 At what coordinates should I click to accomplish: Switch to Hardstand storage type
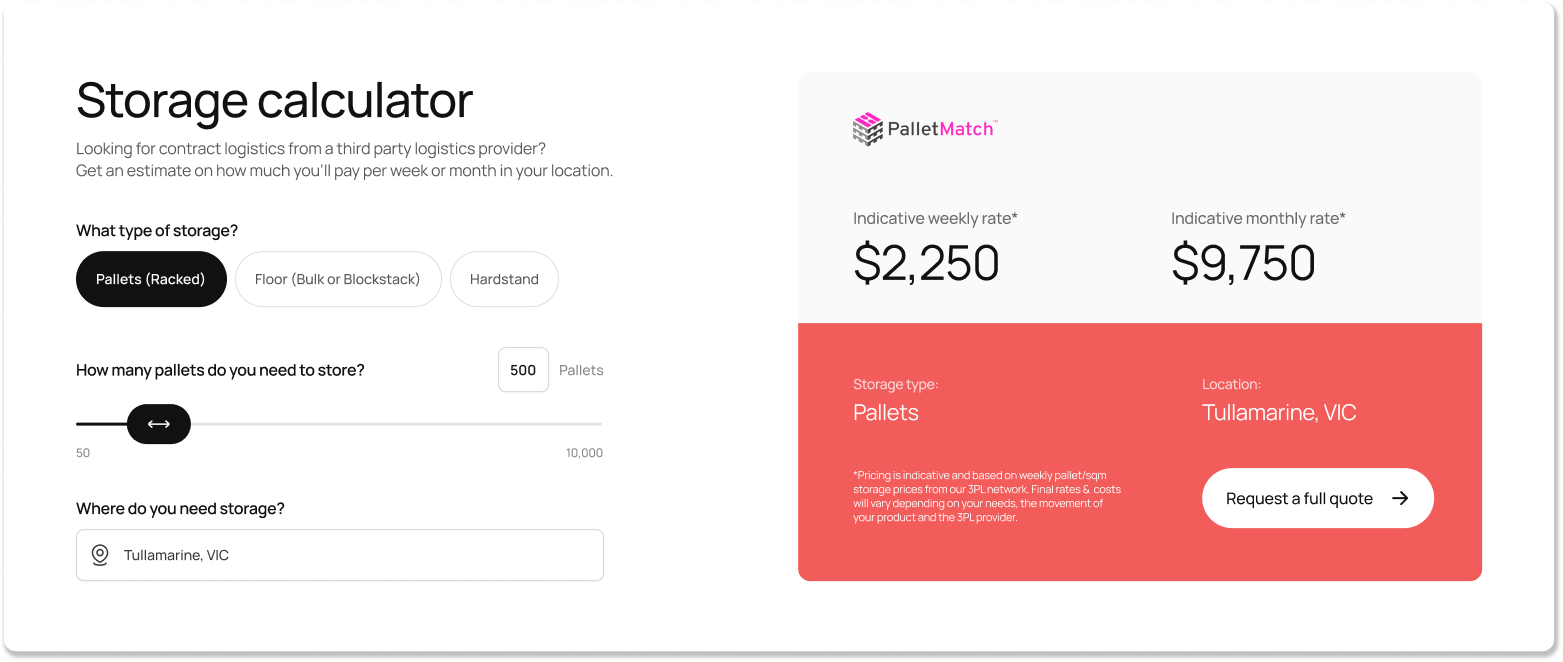[x=504, y=279]
